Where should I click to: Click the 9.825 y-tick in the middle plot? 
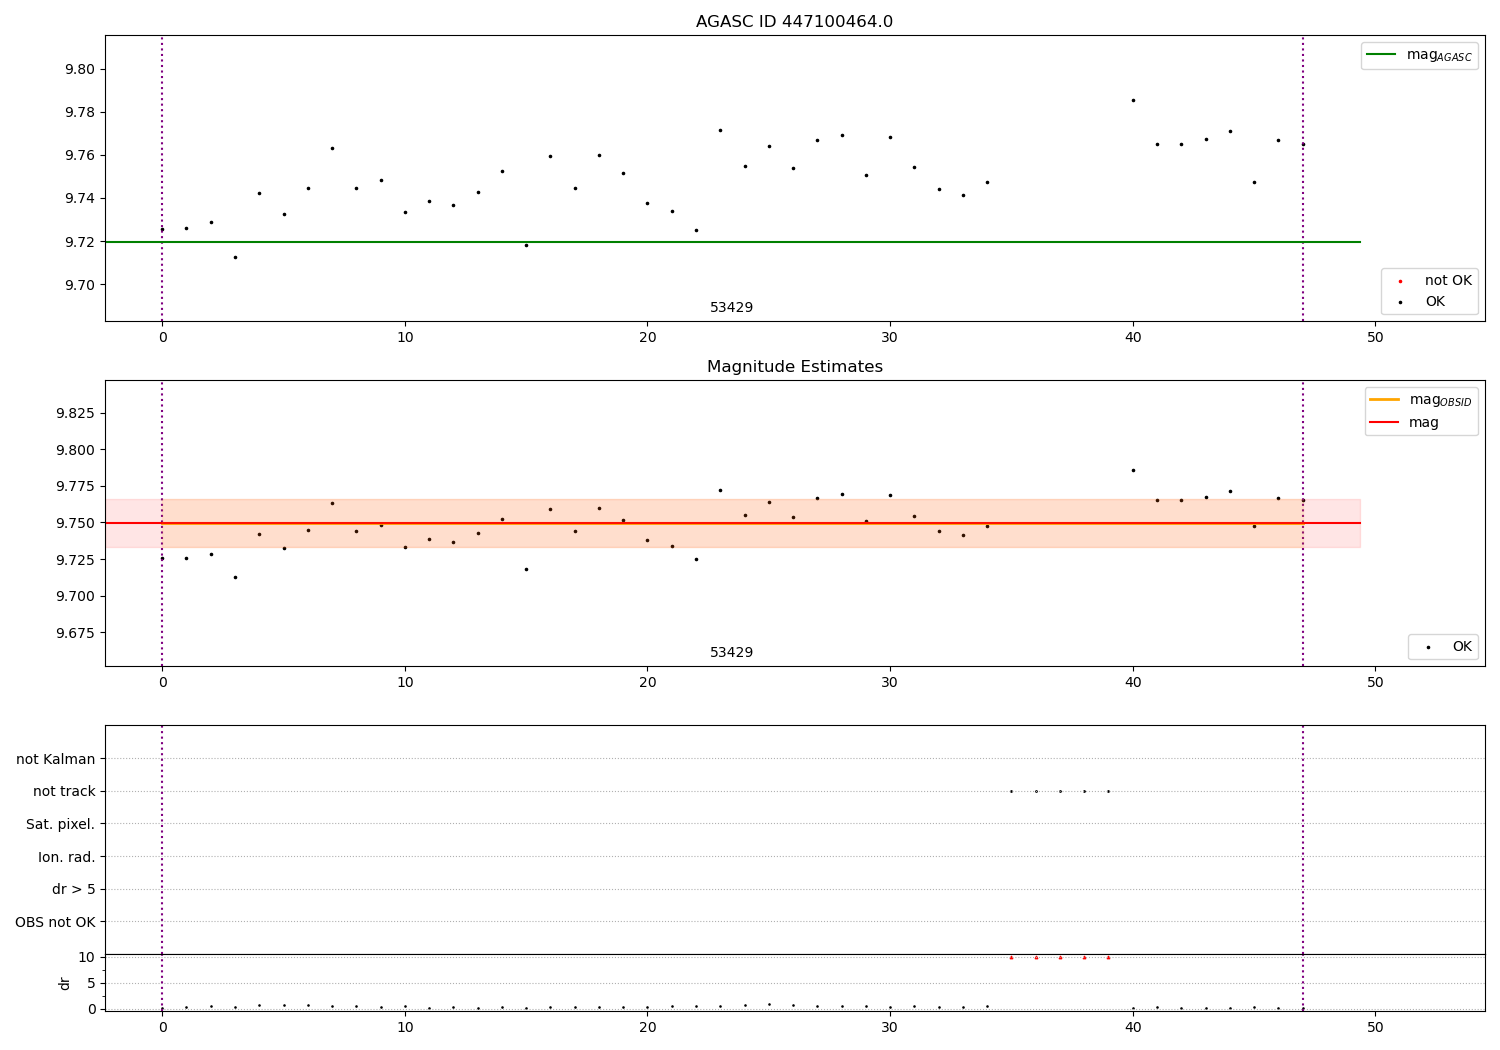coord(76,414)
